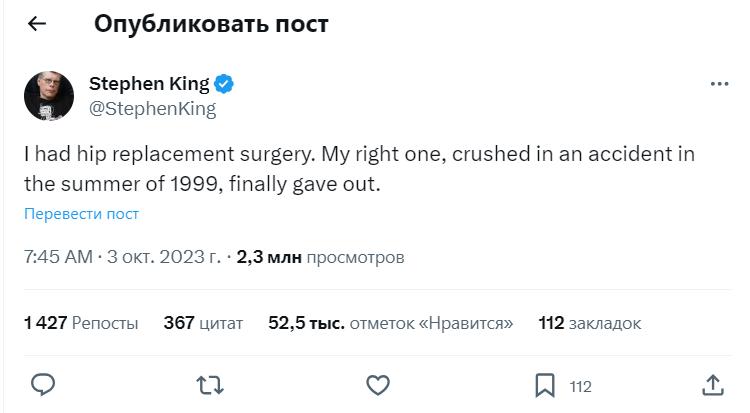Viewport: 750px width, 413px height.
Task: Click the 112 закладок count
Action: pyautogui.click(x=589, y=323)
